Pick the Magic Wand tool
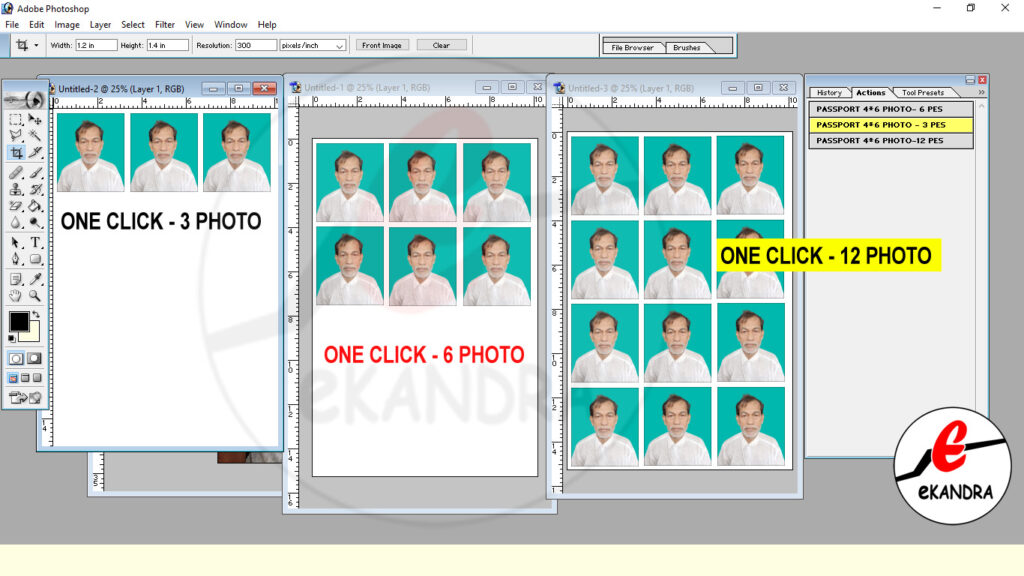This screenshot has width=1024, height=576. [36, 135]
